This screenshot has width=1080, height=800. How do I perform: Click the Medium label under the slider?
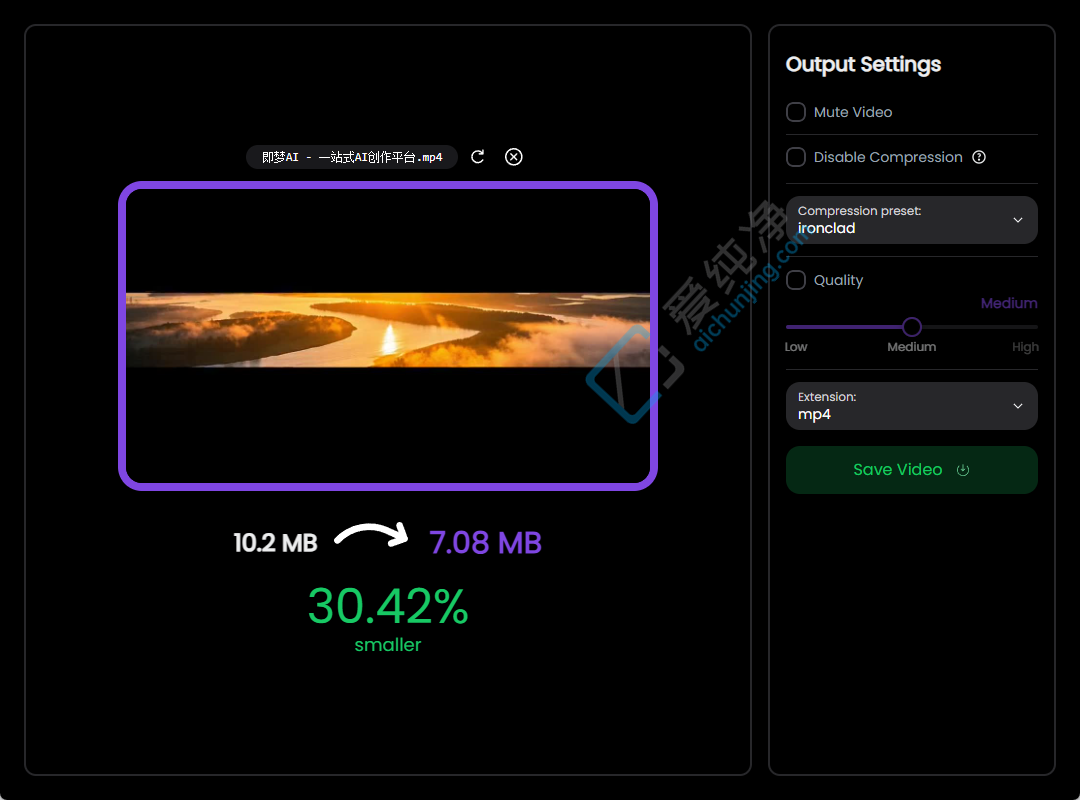pos(911,347)
